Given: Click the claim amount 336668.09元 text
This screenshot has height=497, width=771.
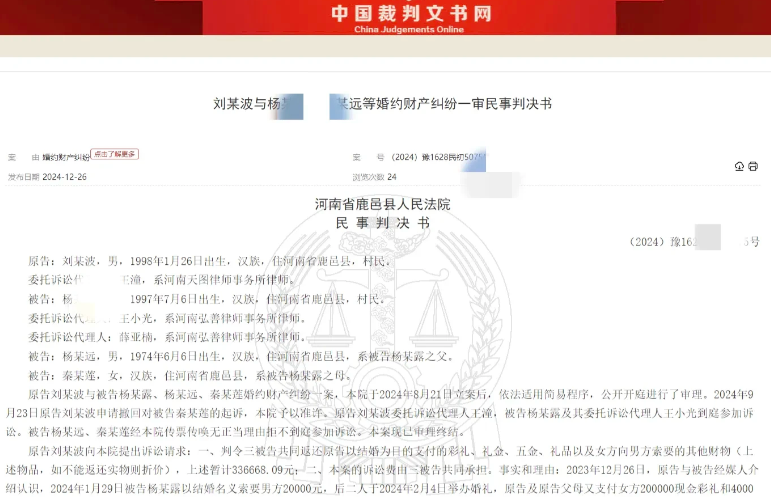Looking at the screenshot, I should click(x=263, y=470).
